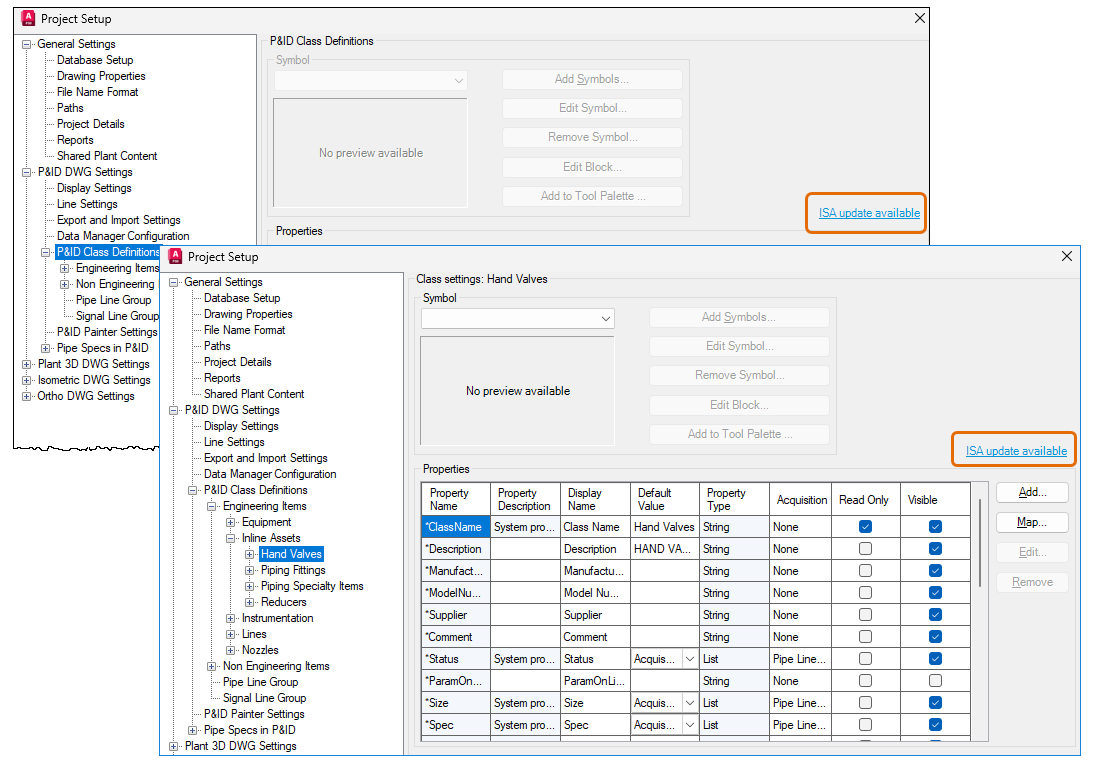1093x762 pixels.
Task: Click the Property Type column header
Action: coord(734,499)
